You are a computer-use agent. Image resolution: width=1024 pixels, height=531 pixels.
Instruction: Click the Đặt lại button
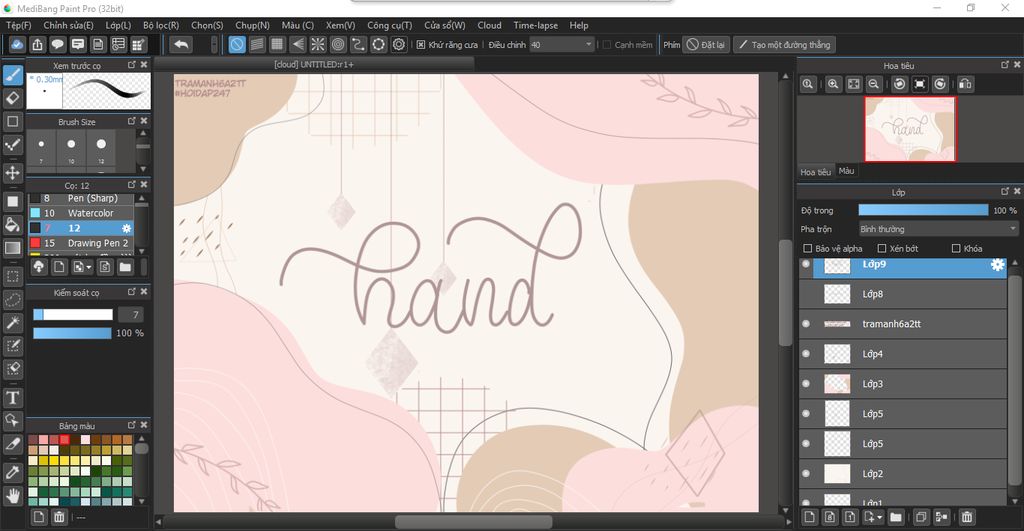706,44
